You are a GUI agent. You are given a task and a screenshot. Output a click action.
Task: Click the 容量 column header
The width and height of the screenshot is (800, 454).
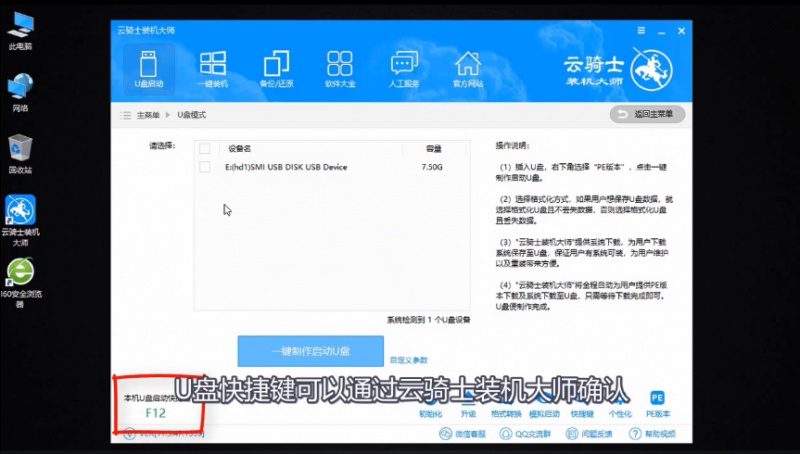click(x=434, y=148)
